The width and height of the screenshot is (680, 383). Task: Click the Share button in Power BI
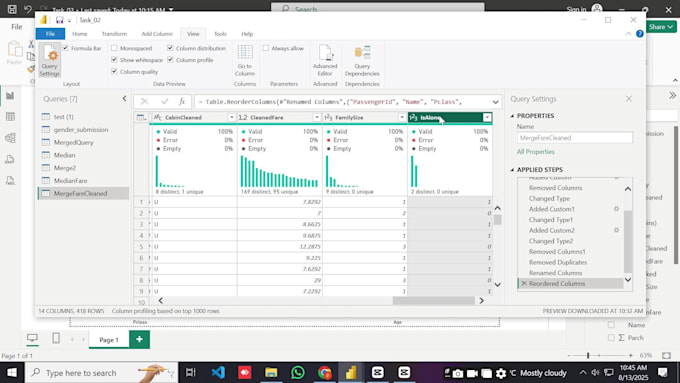pos(661,27)
